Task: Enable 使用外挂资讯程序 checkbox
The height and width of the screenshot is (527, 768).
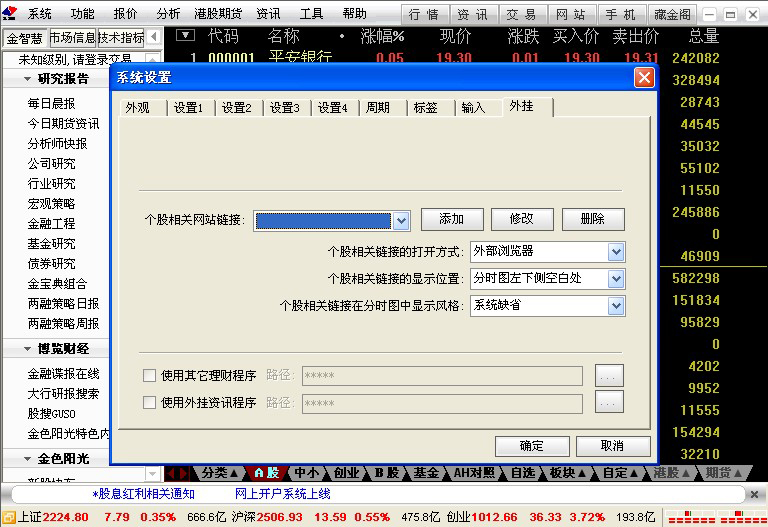Action: click(x=149, y=403)
